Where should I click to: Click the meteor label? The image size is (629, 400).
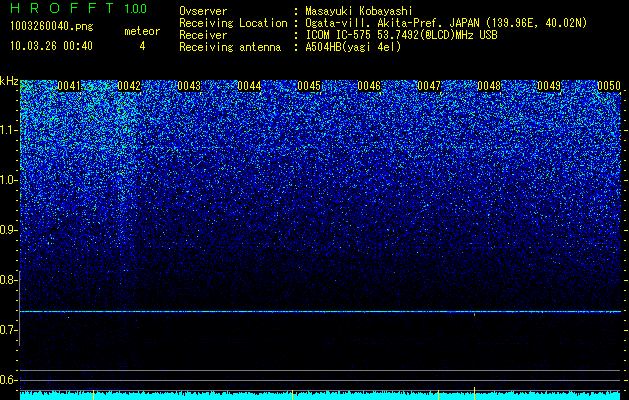pyautogui.click(x=142, y=31)
